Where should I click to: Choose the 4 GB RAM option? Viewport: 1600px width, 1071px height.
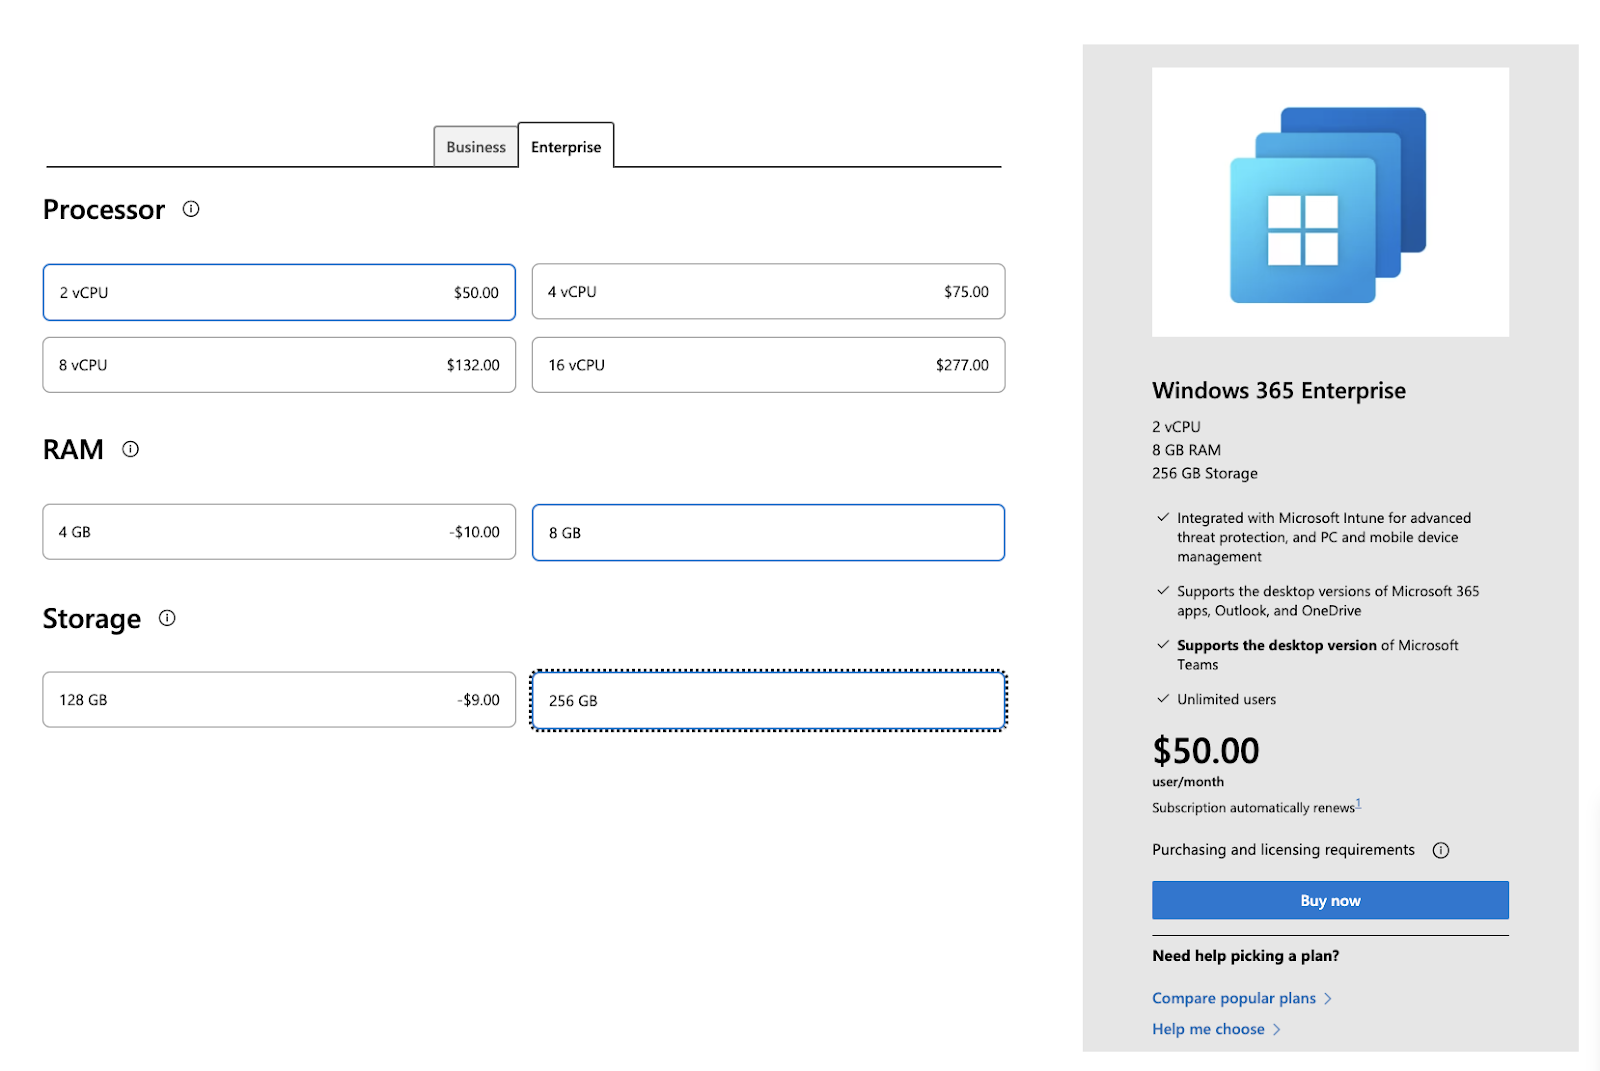[279, 532]
